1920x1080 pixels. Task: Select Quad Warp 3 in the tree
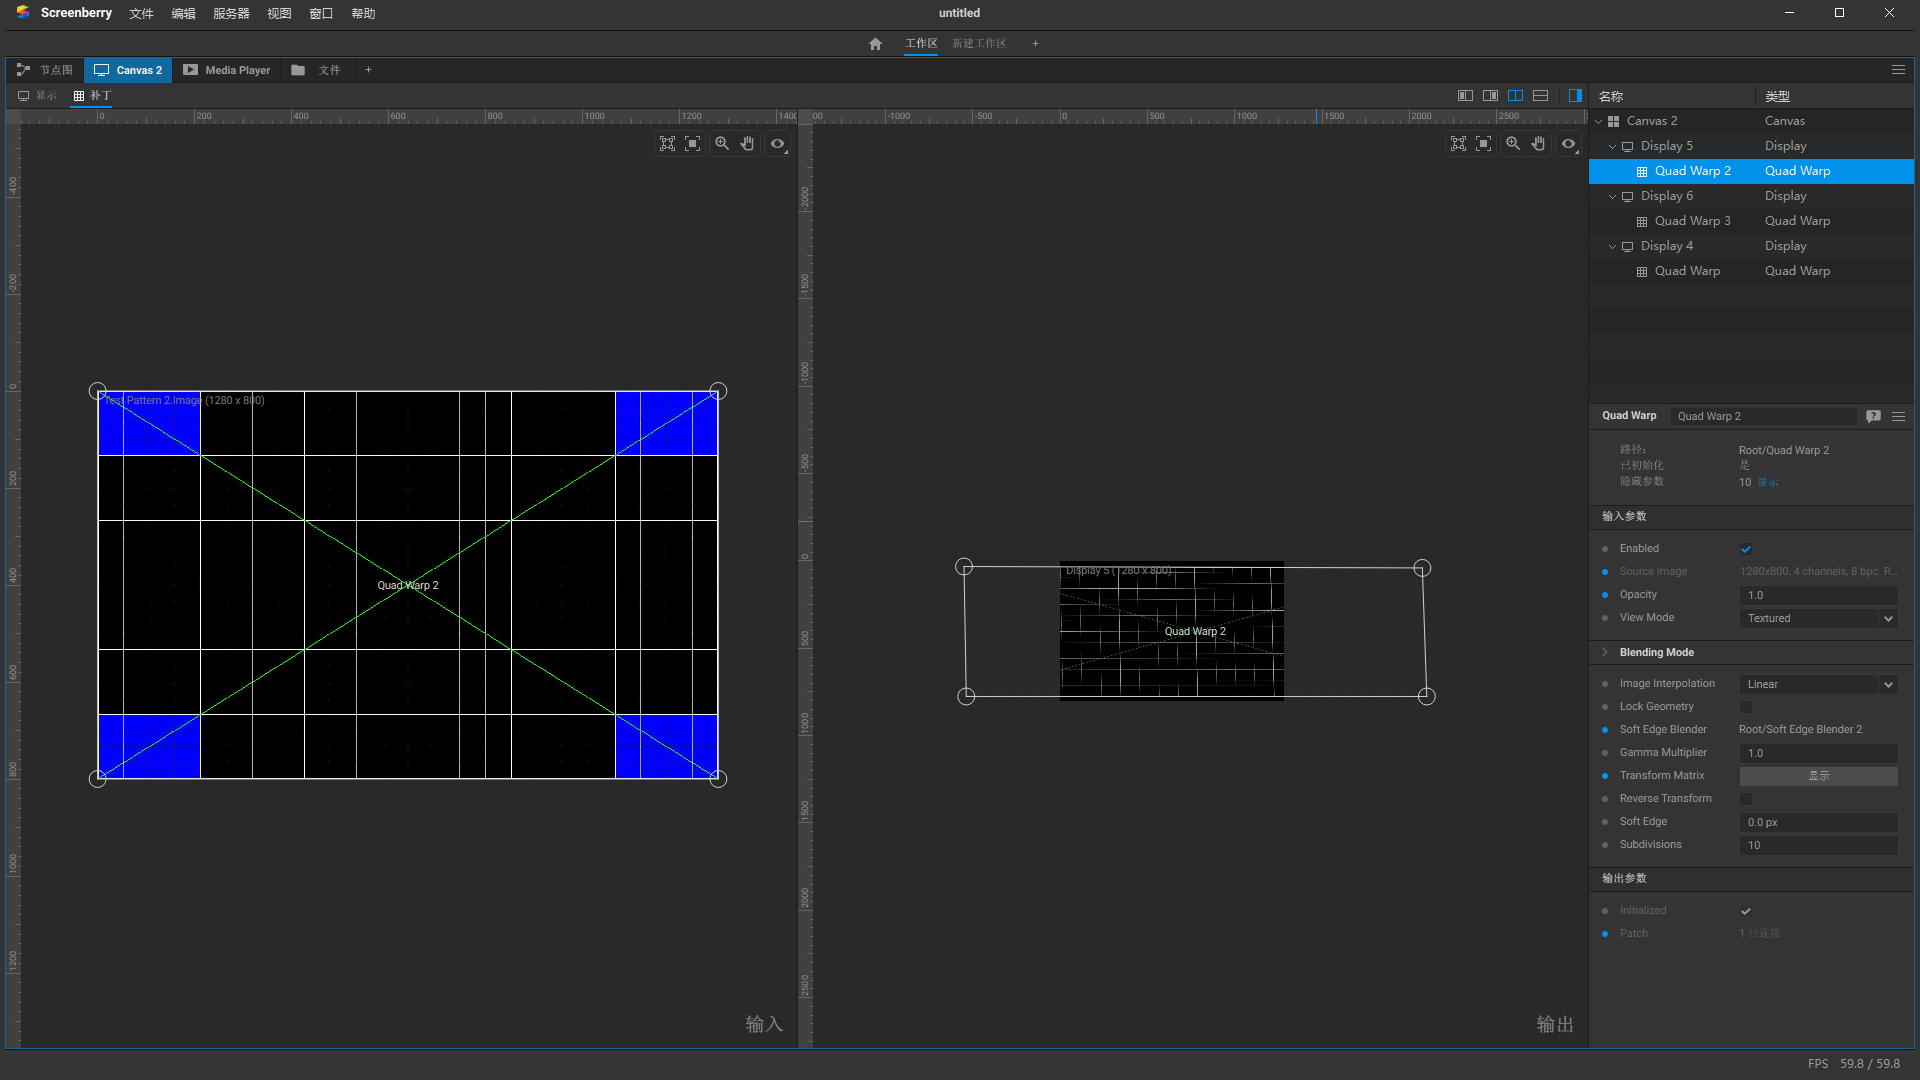click(1692, 221)
